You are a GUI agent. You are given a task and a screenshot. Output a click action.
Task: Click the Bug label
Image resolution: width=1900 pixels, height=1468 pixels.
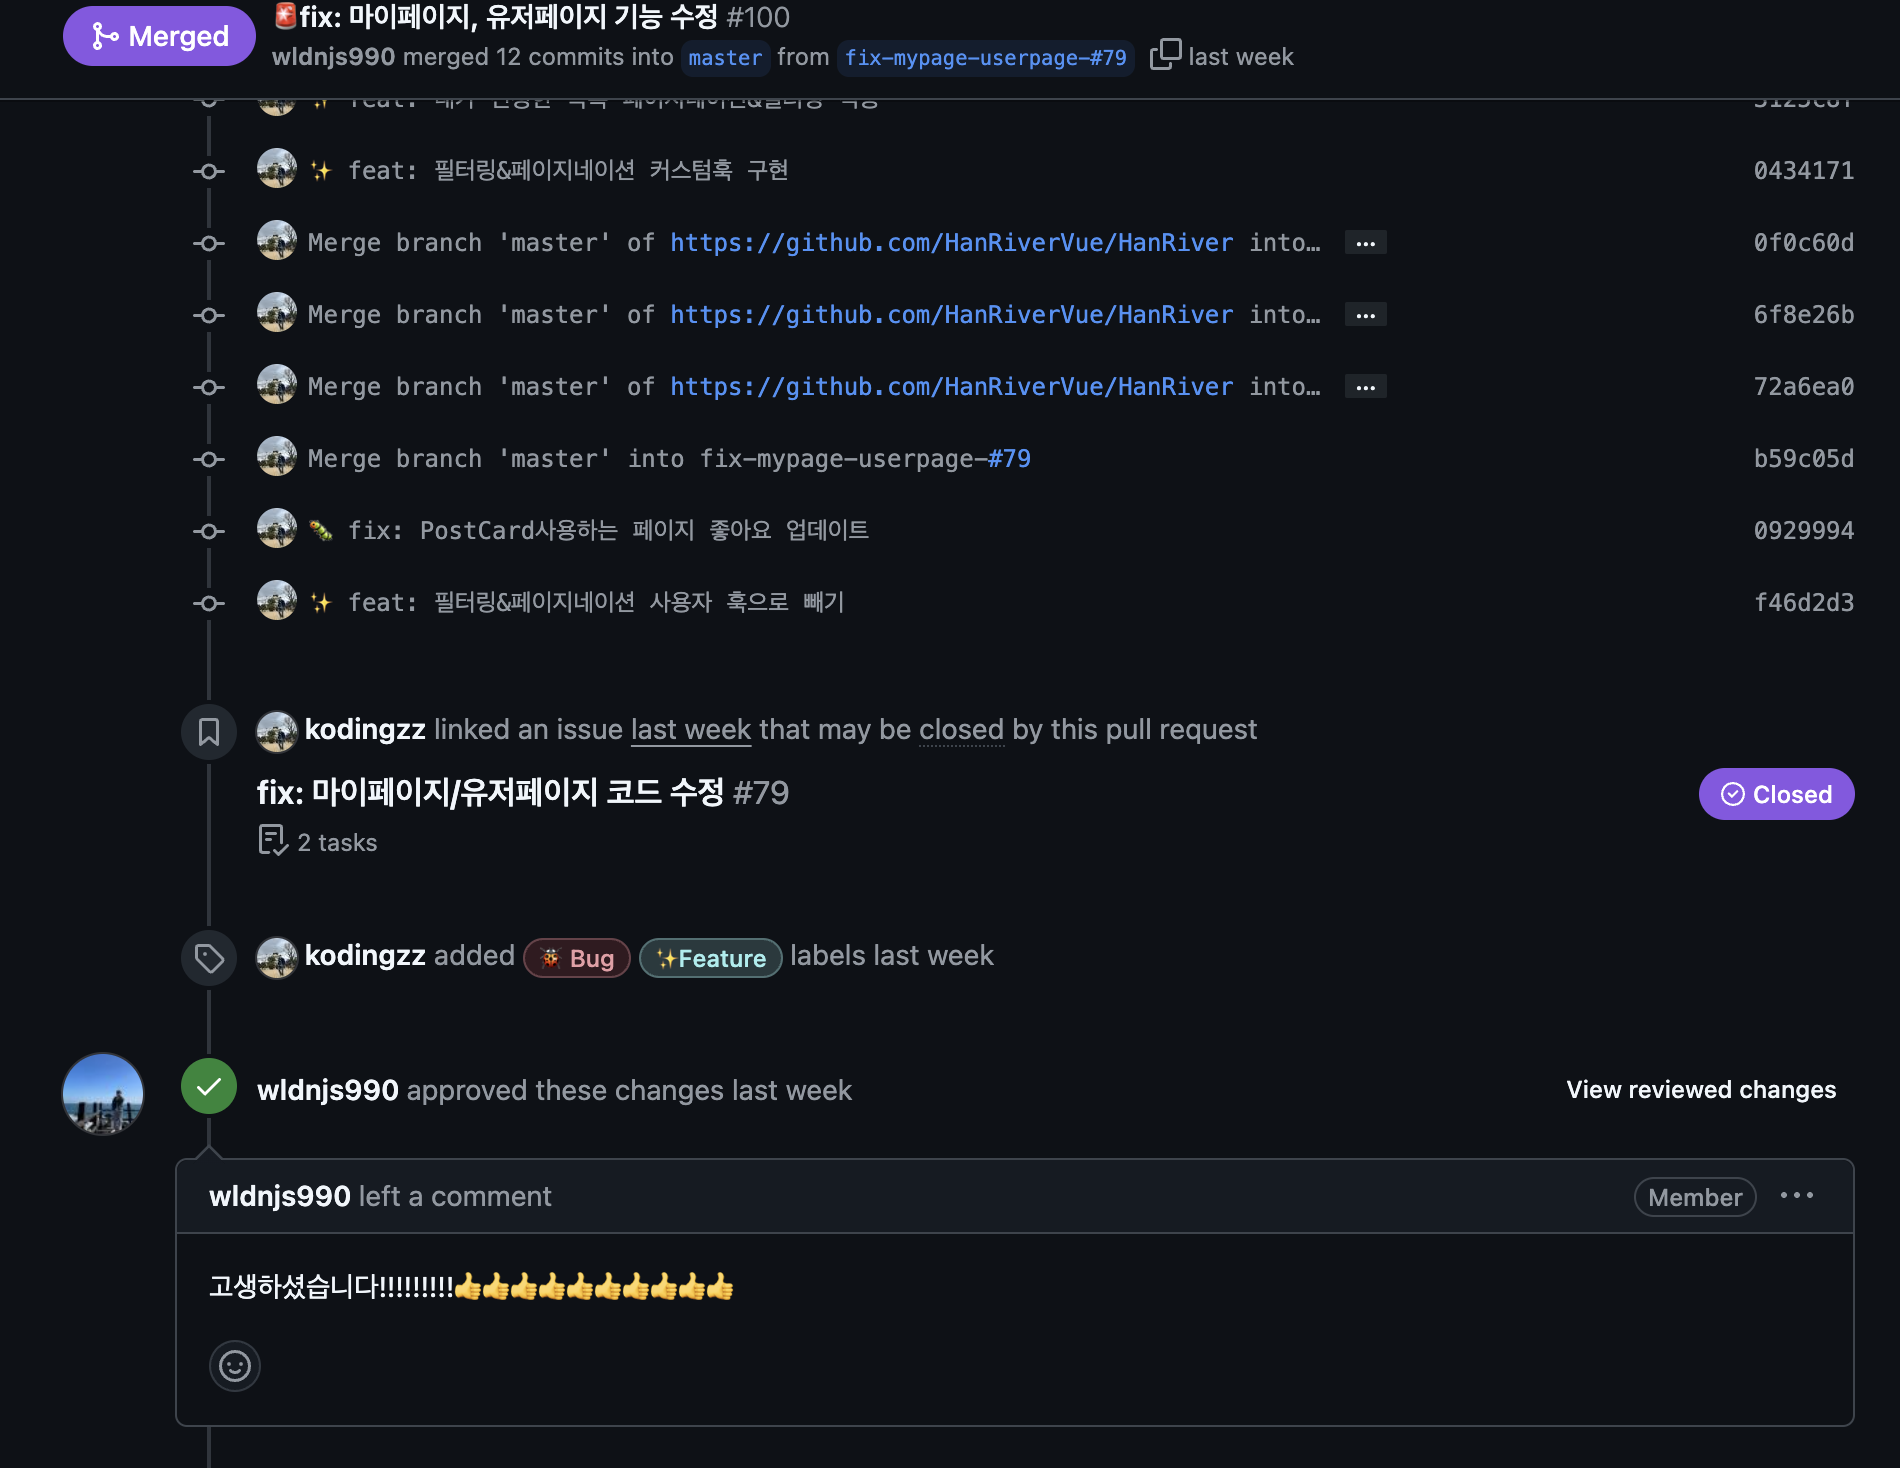click(577, 958)
